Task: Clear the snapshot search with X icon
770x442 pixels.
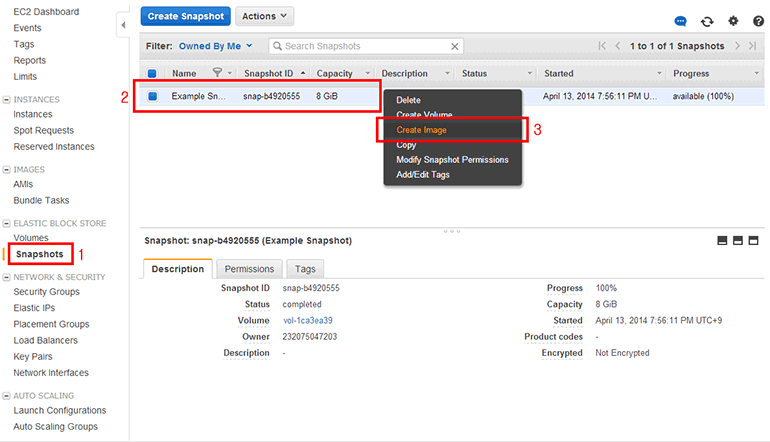Action: coord(455,46)
